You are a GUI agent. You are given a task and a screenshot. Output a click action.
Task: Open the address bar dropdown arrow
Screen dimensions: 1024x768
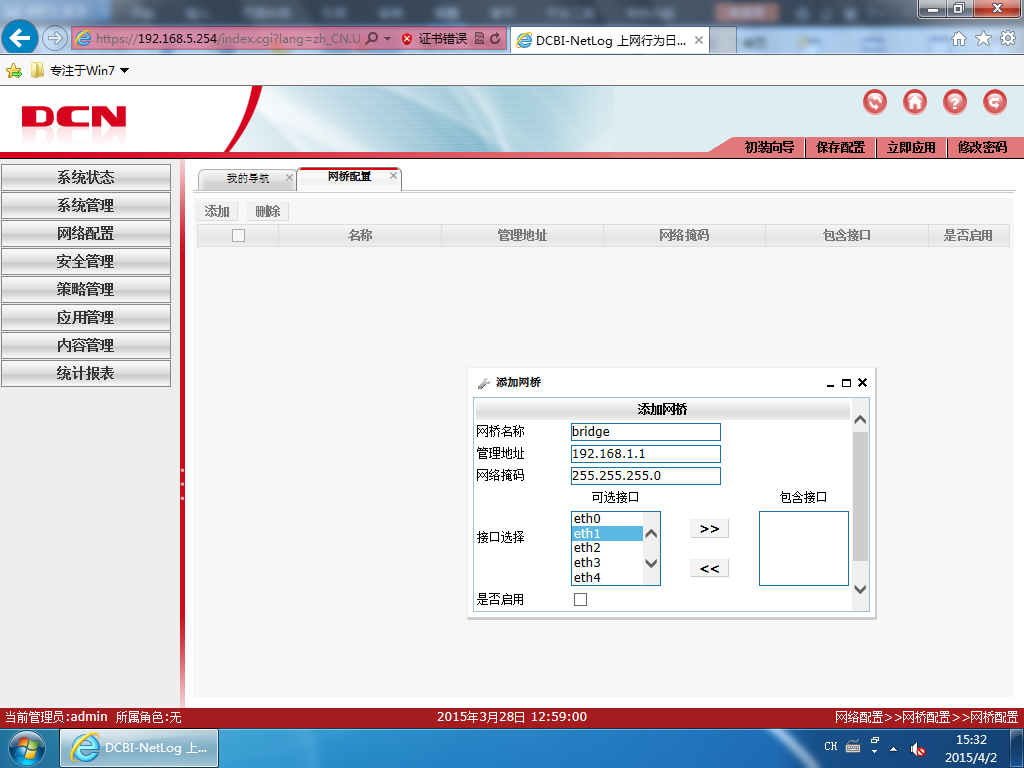[387, 39]
